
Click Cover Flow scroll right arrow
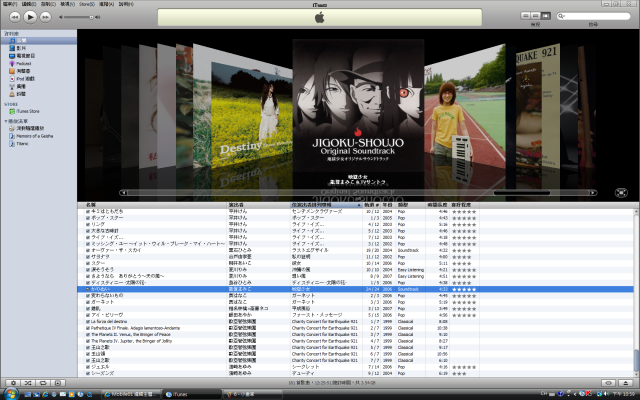(593, 193)
